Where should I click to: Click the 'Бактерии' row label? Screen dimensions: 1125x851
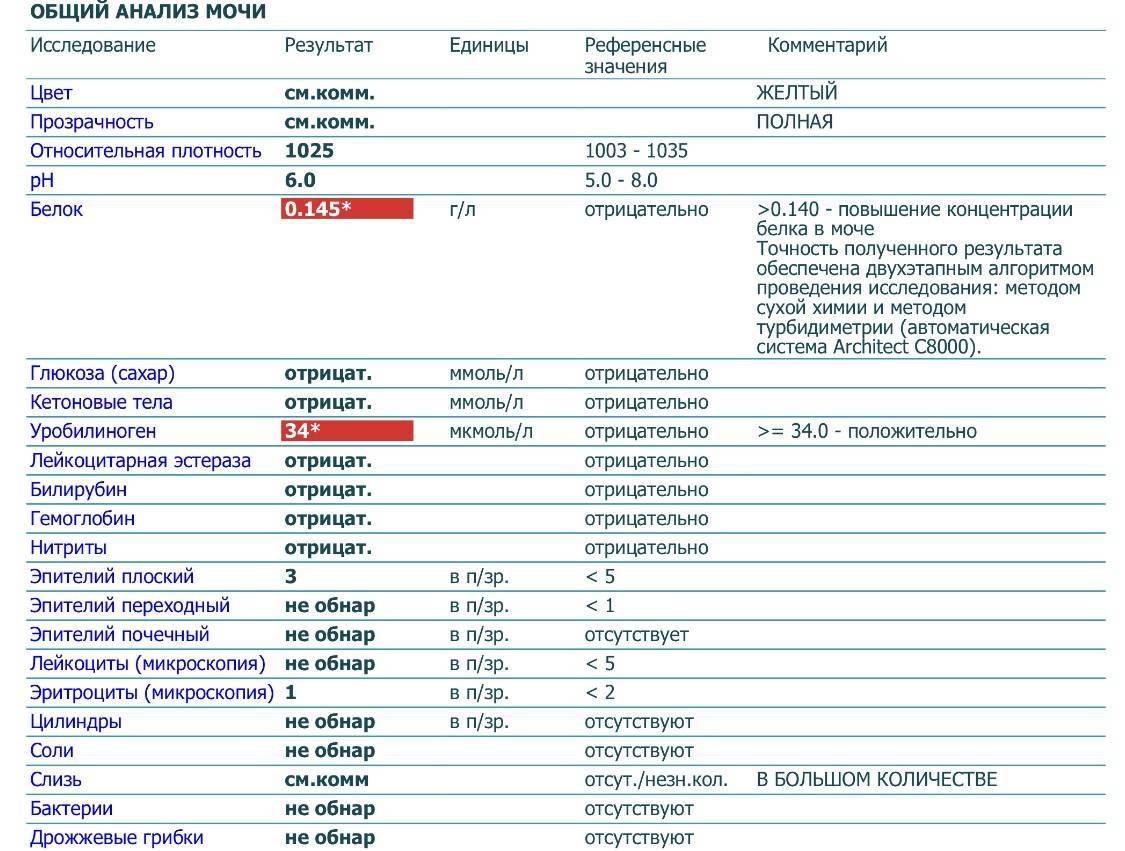click(x=71, y=809)
